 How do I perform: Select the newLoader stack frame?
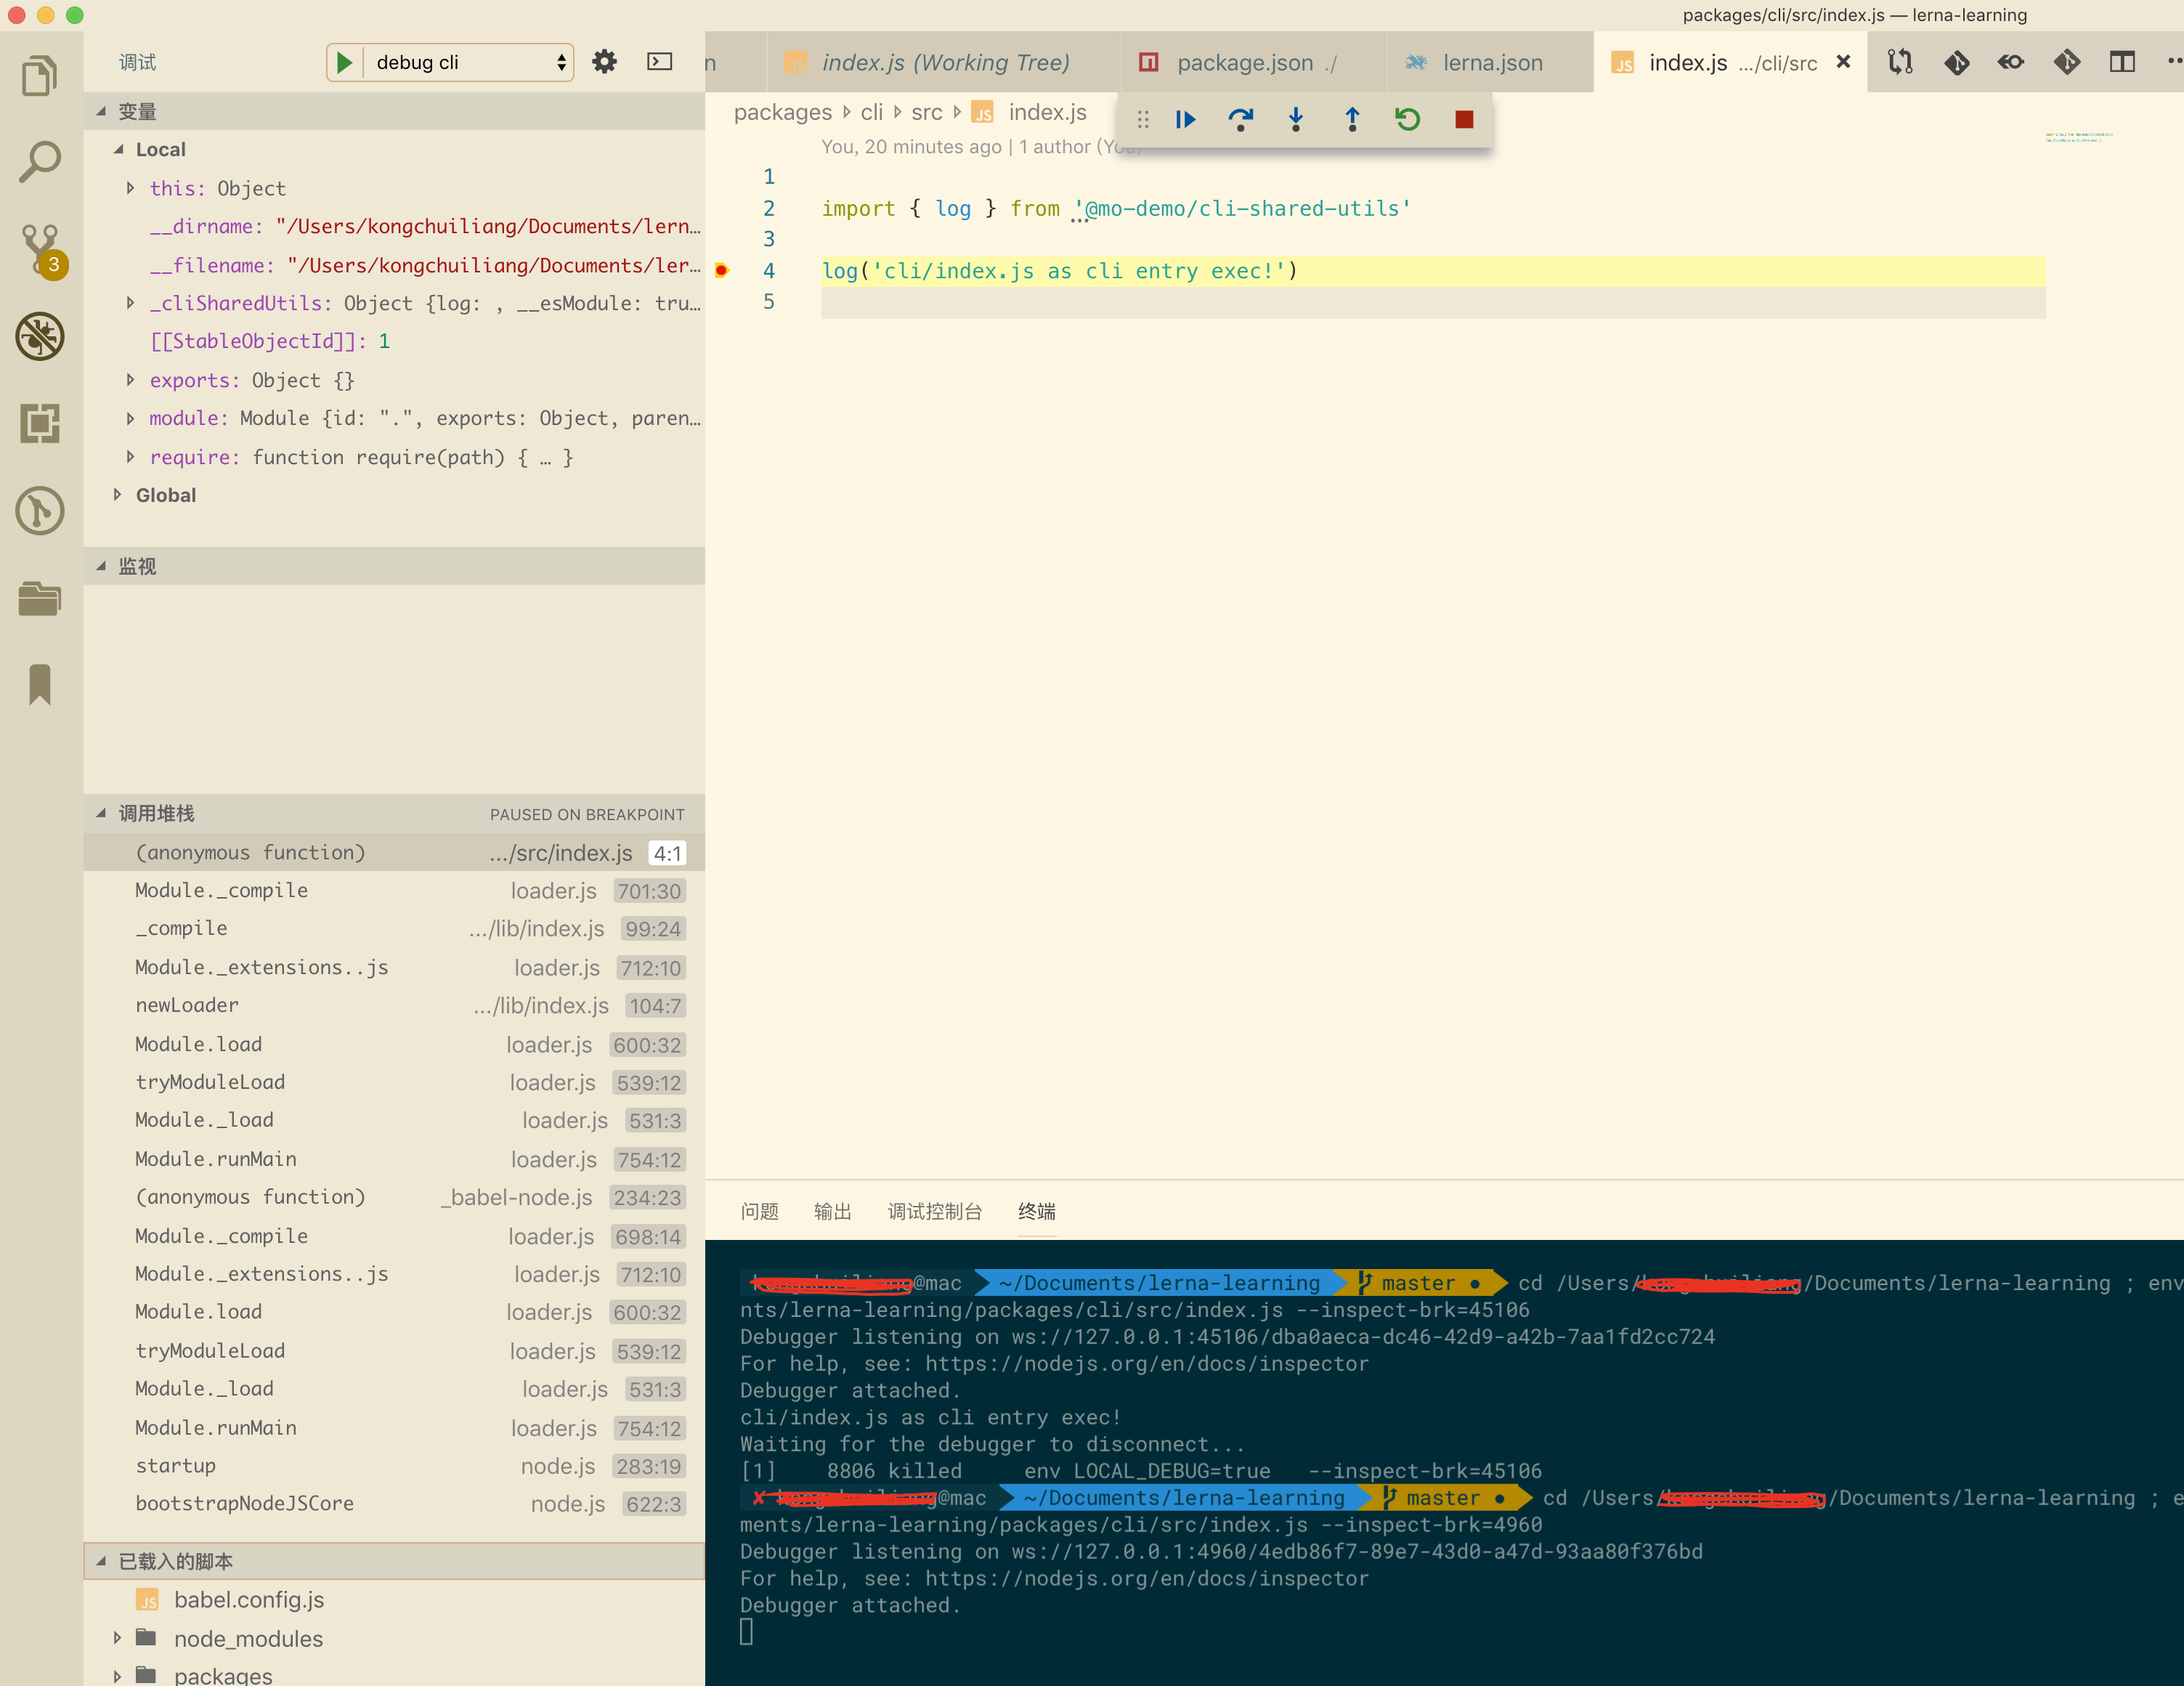[x=187, y=1005]
